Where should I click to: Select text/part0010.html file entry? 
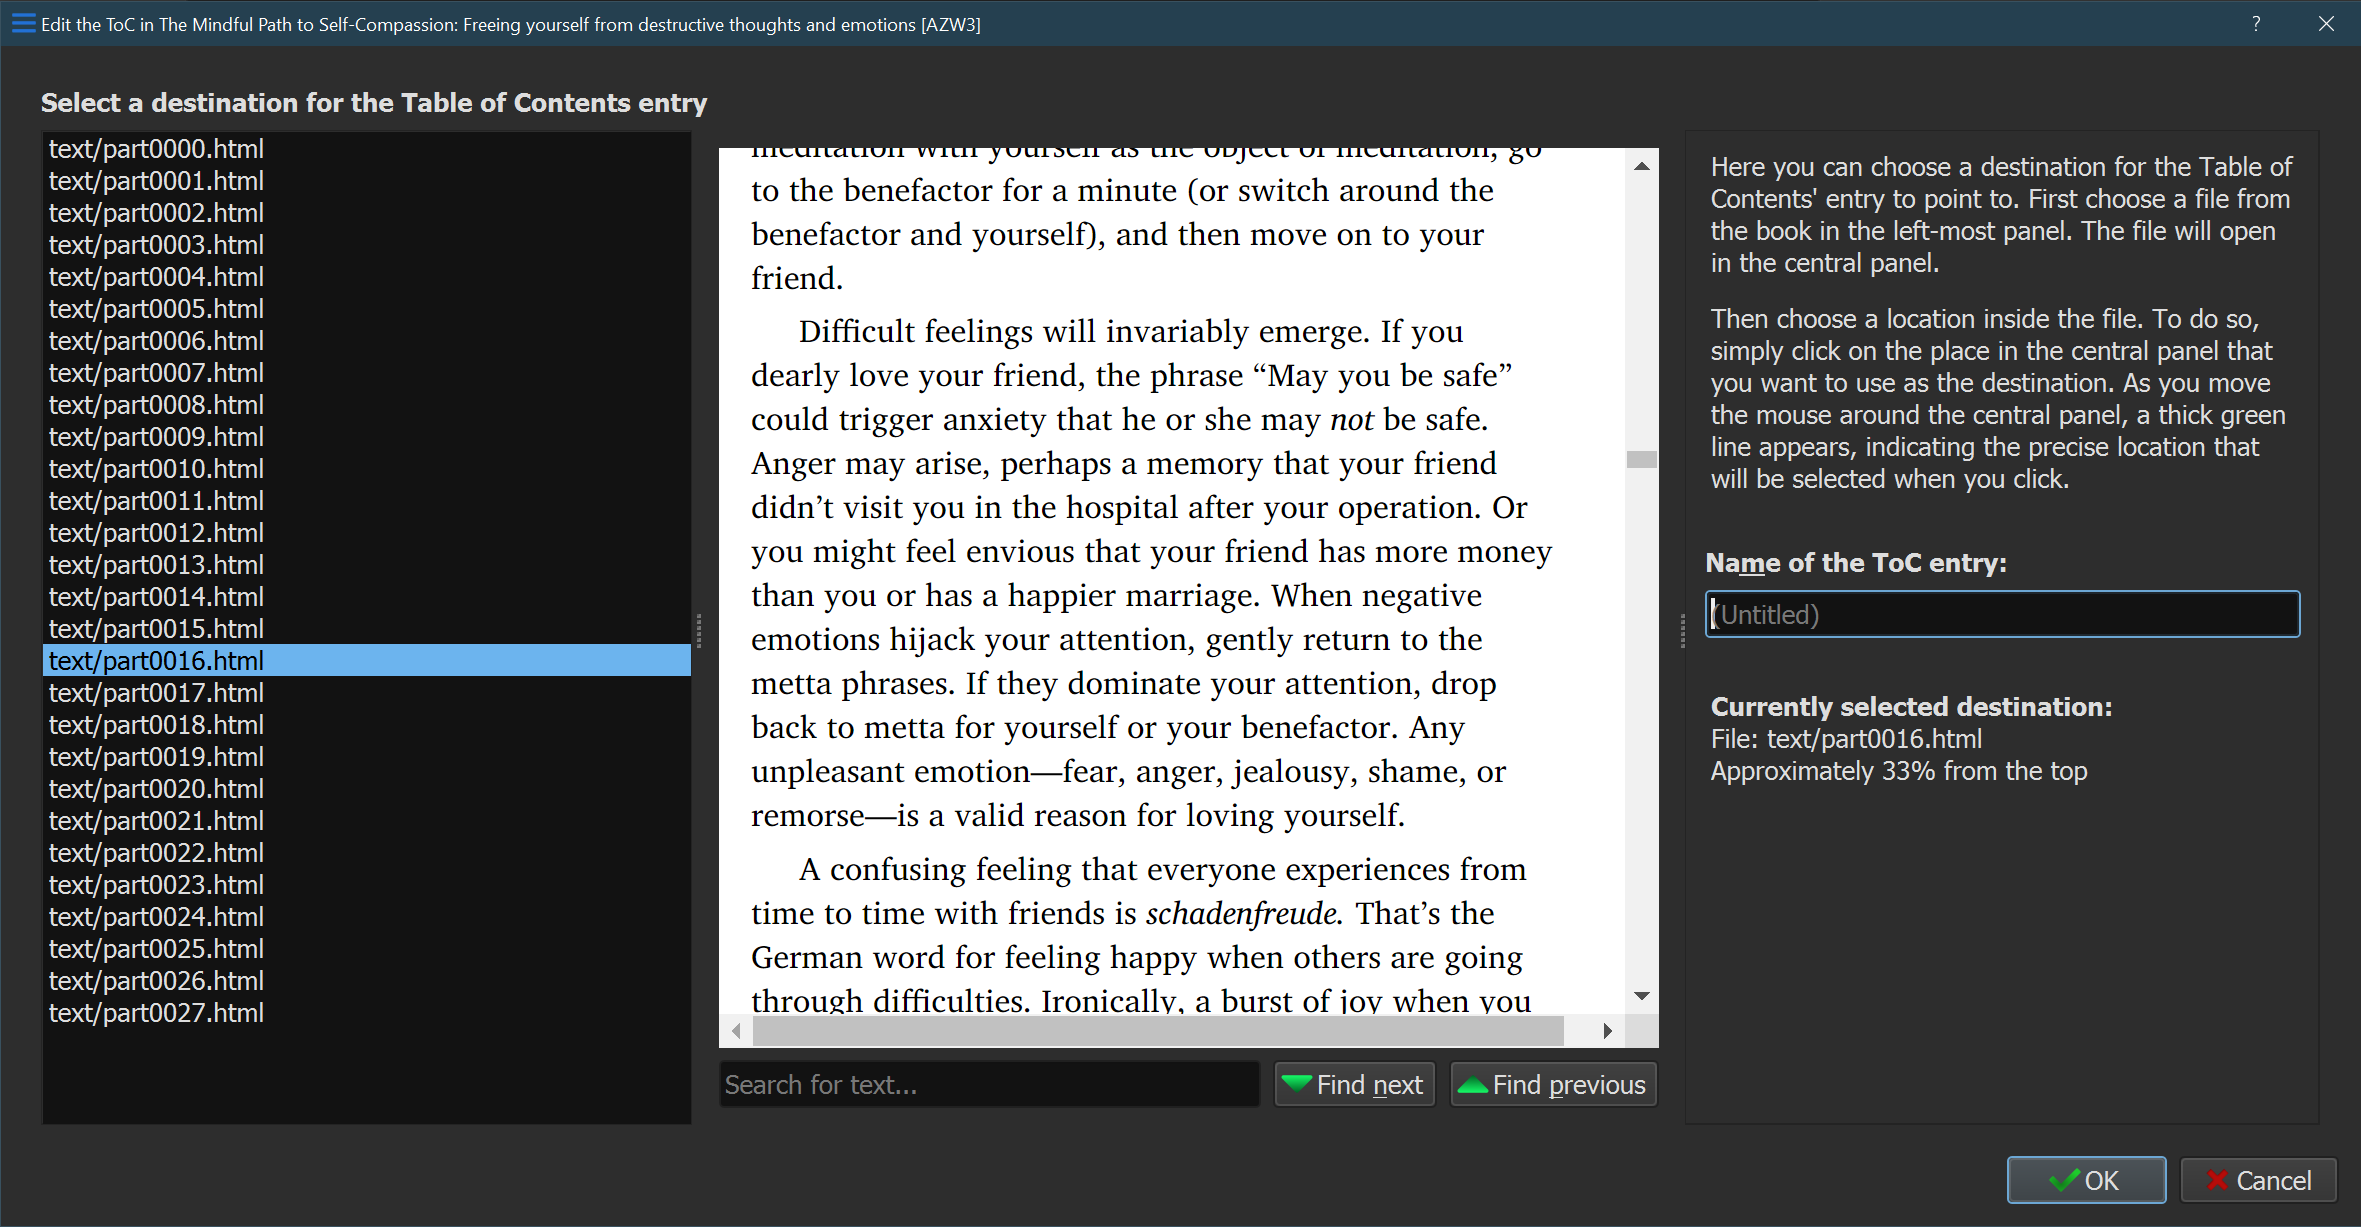[157, 469]
